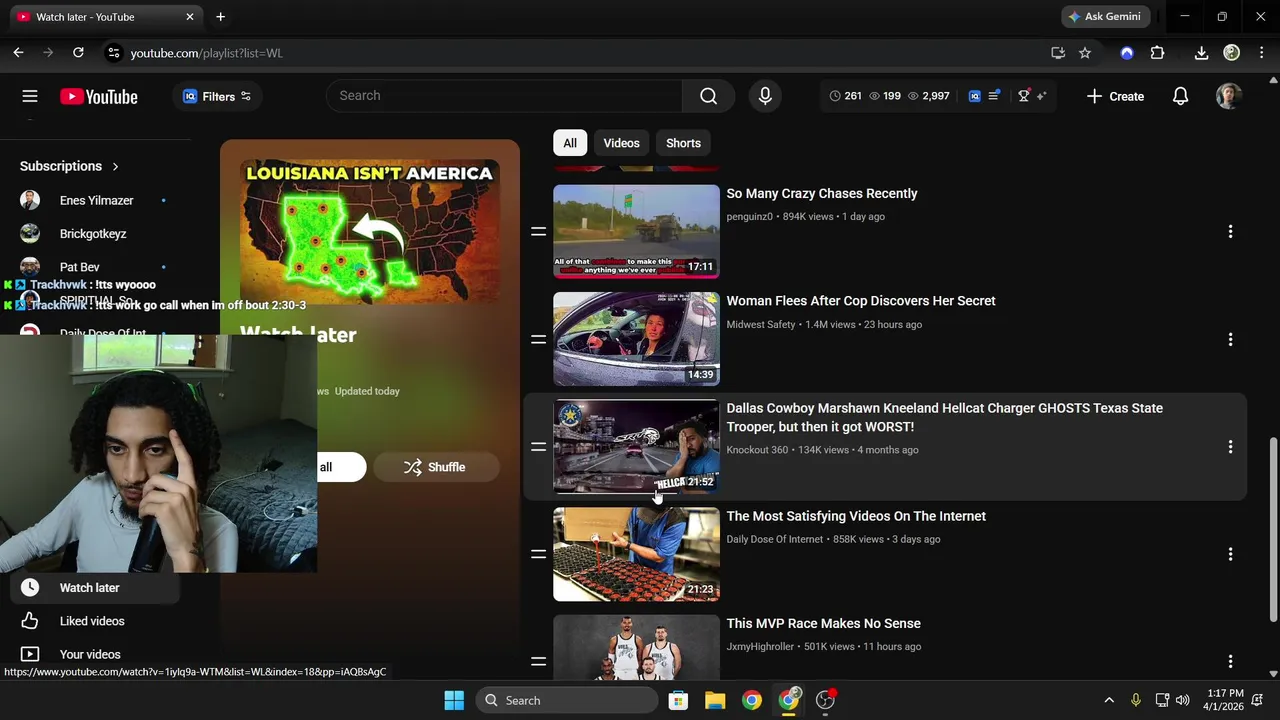Open the Woman Flees After Cop thumbnail

[636, 339]
